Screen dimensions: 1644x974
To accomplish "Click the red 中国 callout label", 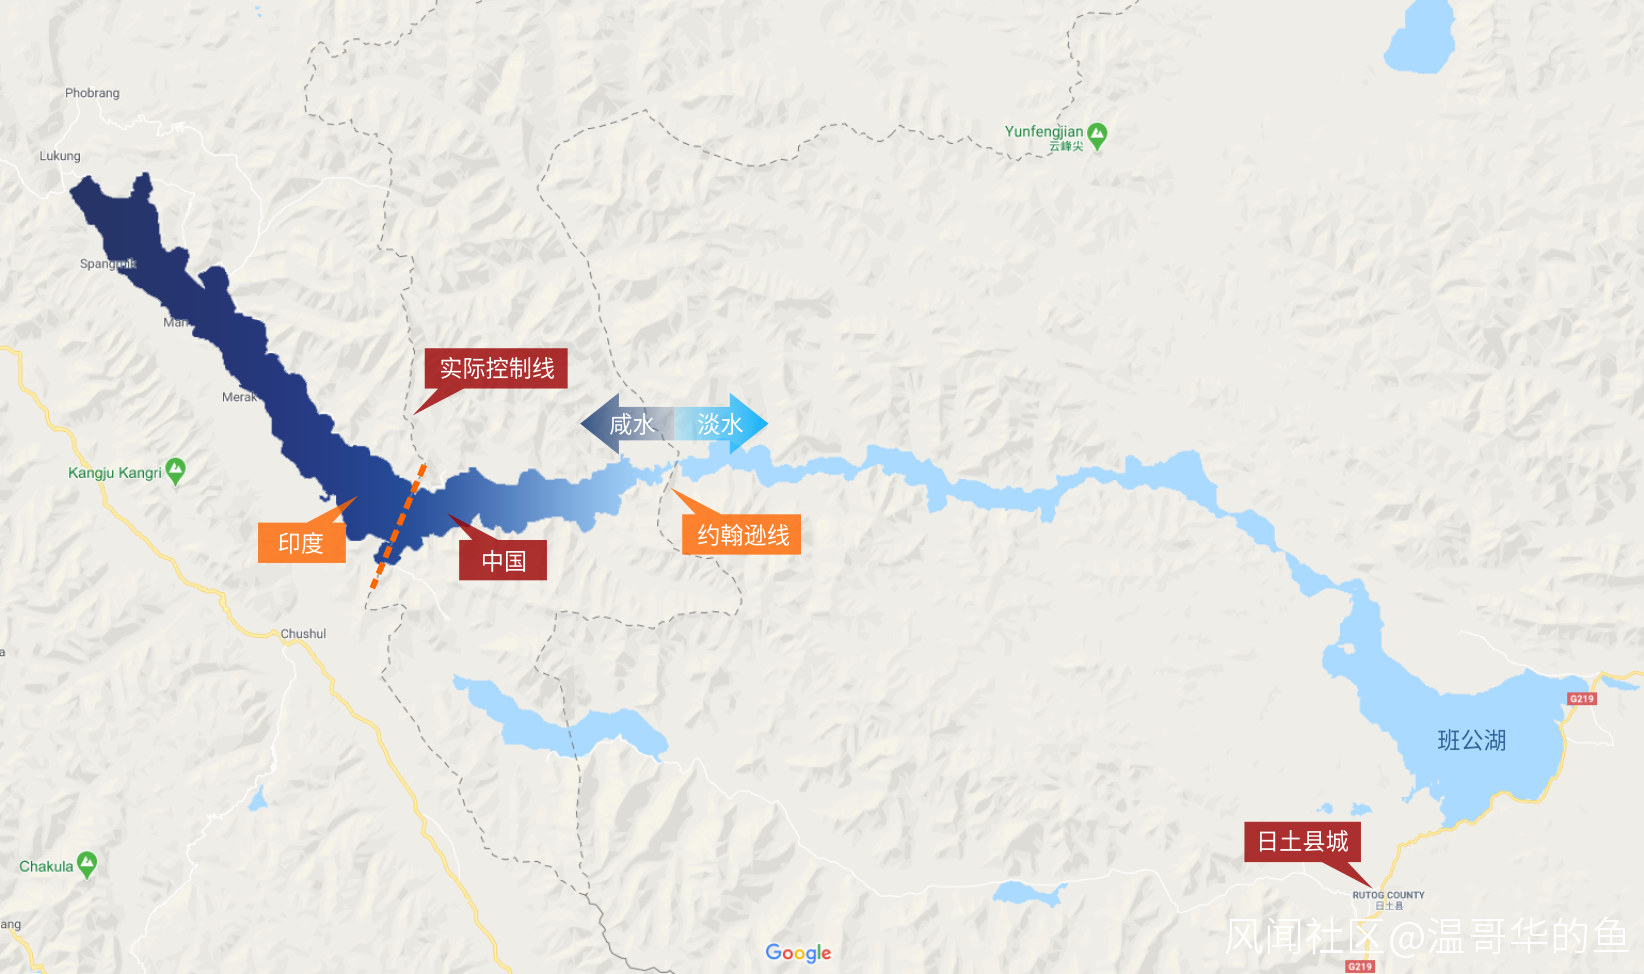I will click(503, 560).
